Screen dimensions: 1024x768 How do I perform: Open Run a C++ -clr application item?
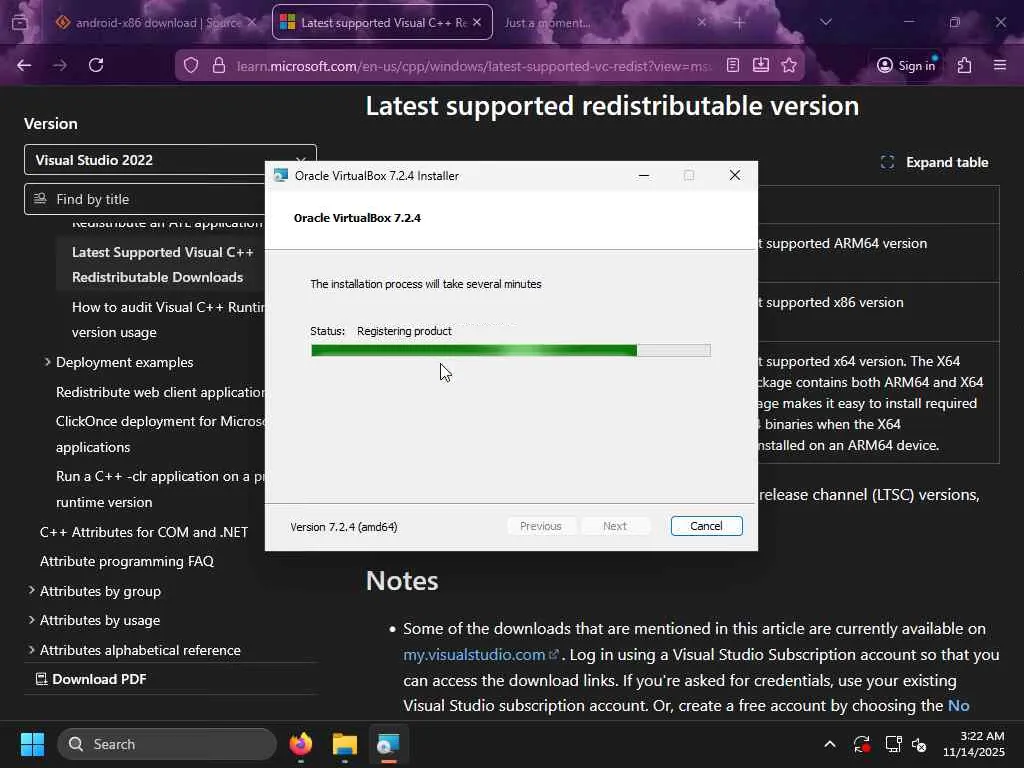tap(160, 489)
